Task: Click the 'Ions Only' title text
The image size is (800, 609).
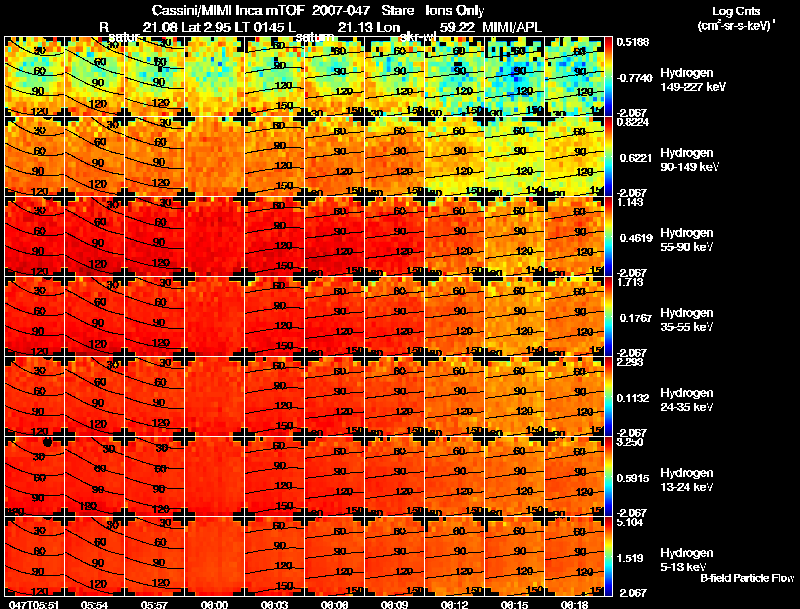Action: point(455,10)
